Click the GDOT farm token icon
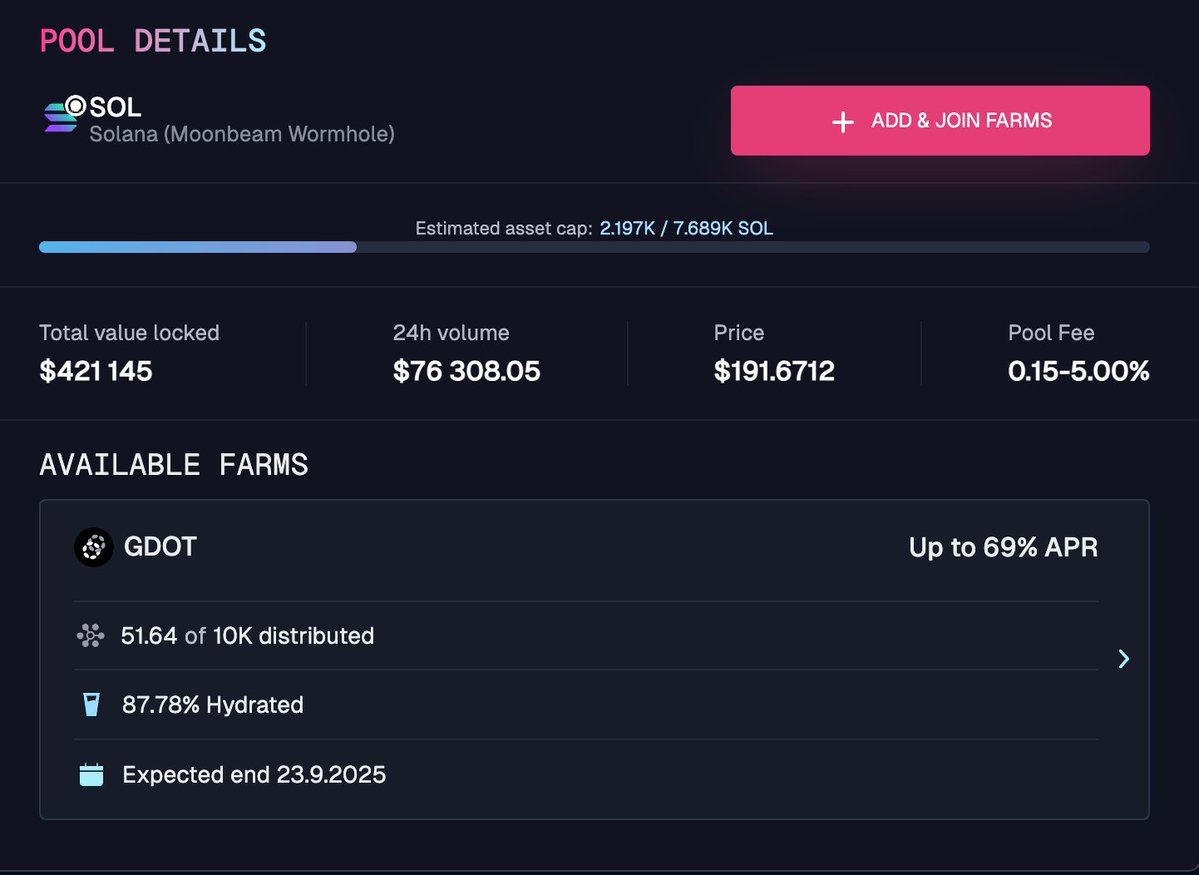This screenshot has width=1199, height=875. click(94, 547)
